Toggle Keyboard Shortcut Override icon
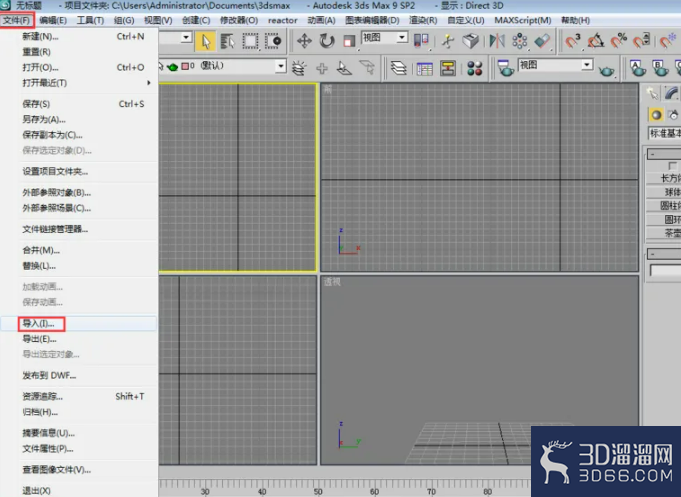The width and height of the screenshot is (681, 497). click(x=470, y=41)
